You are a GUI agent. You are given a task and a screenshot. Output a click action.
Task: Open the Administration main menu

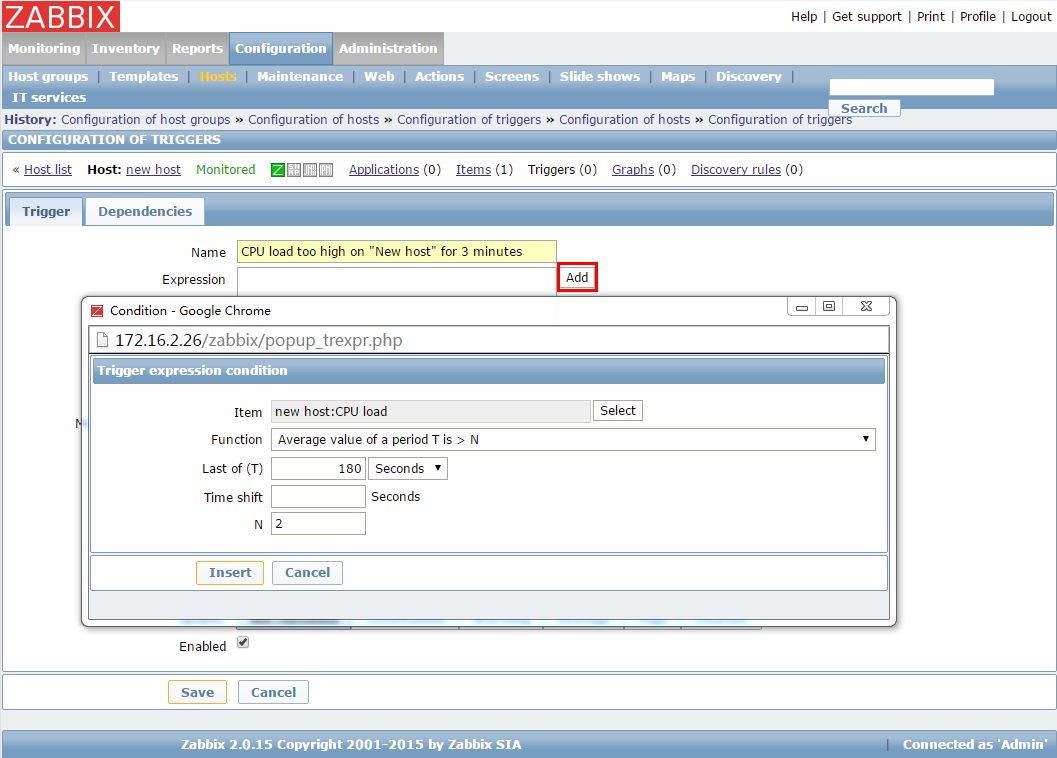(x=388, y=49)
